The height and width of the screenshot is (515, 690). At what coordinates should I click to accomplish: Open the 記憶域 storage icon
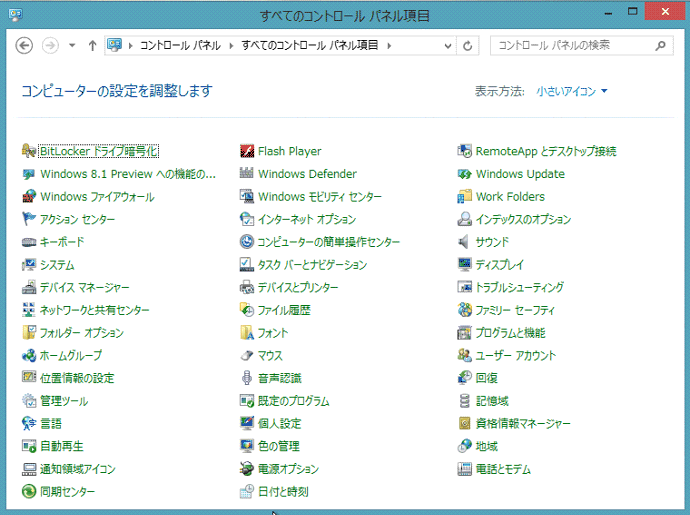(x=464, y=401)
